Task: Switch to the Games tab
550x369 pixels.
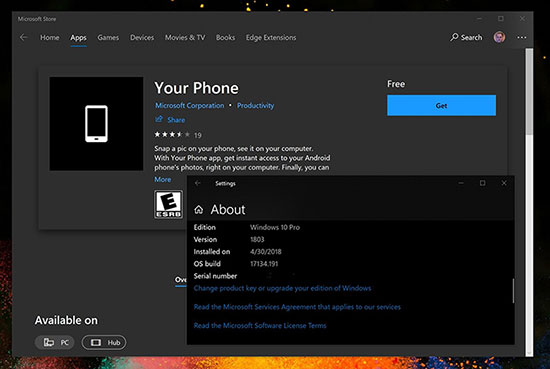Action: (108, 38)
